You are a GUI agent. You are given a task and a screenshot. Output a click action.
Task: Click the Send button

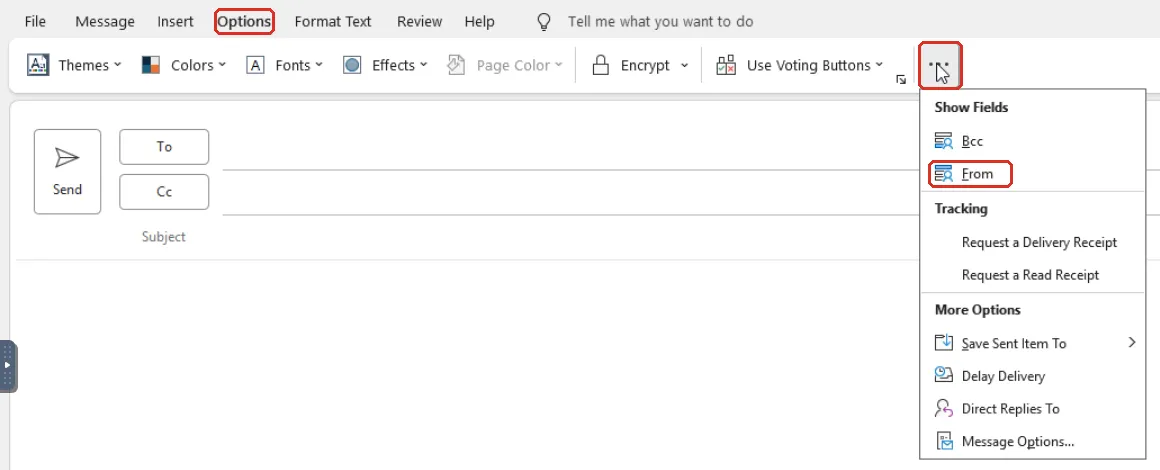click(x=67, y=172)
